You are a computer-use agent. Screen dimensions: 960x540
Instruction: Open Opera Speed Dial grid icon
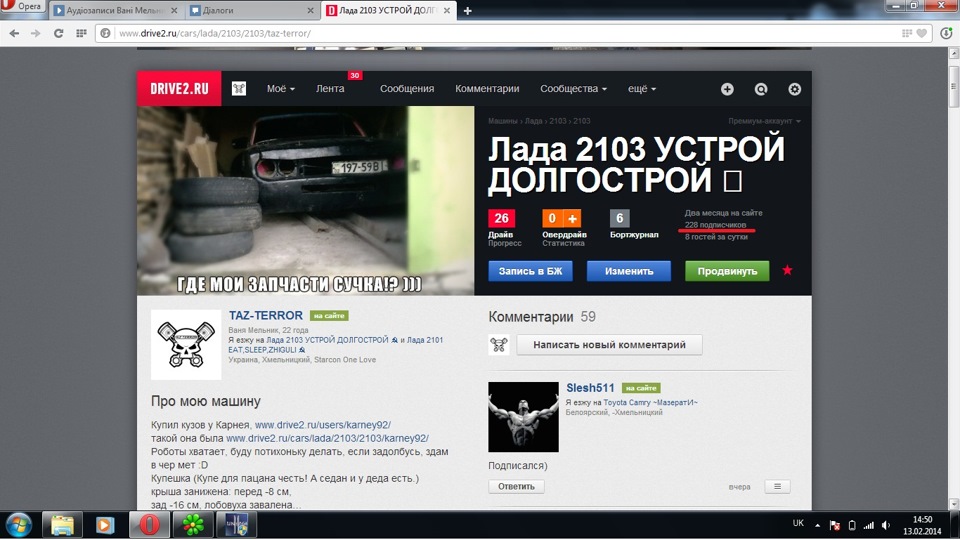81,33
